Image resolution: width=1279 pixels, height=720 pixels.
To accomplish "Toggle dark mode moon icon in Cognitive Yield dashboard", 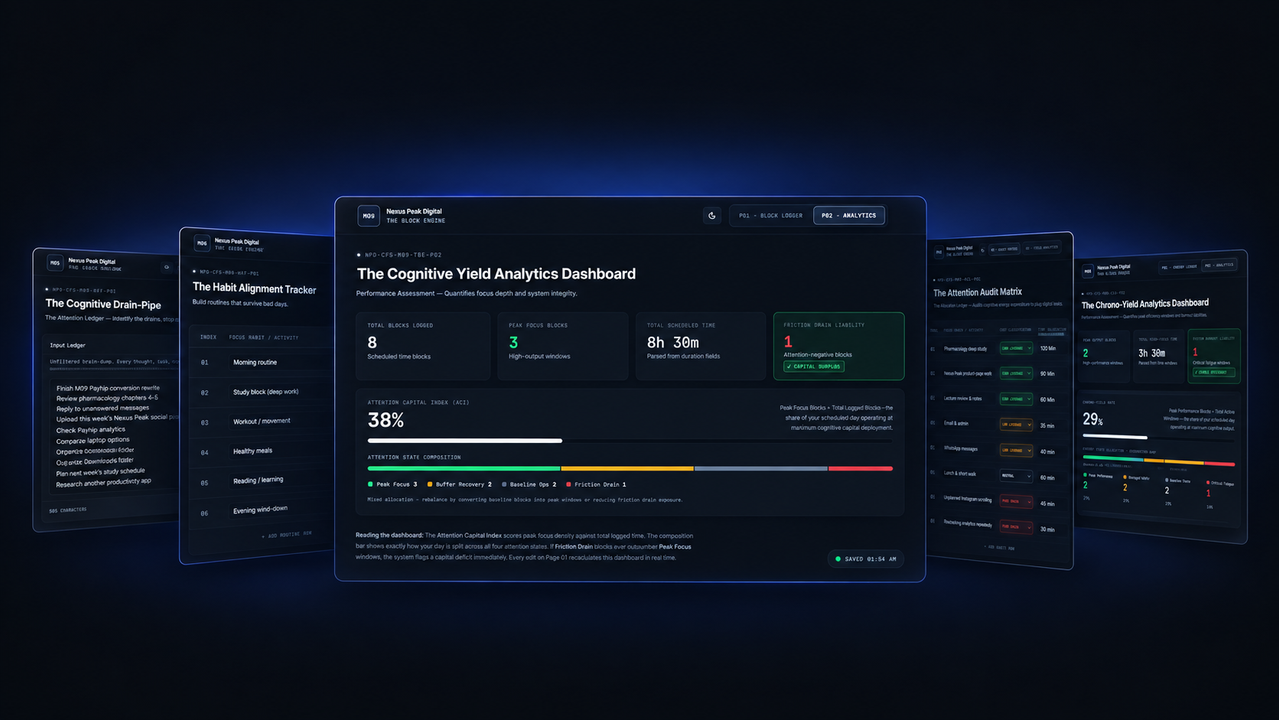I will click(x=712, y=215).
